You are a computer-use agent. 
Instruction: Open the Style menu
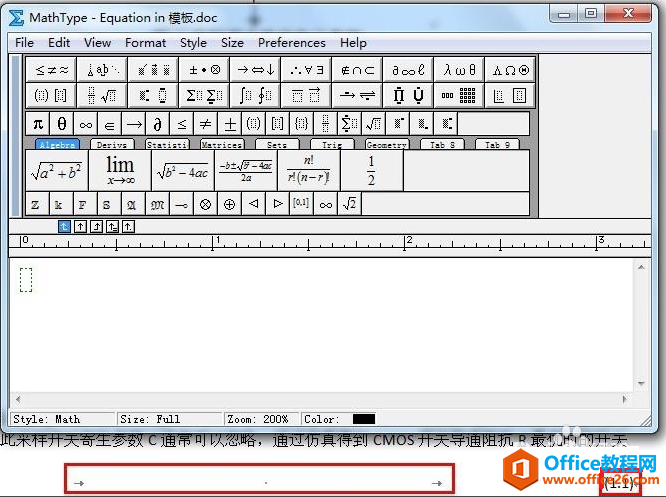click(x=193, y=43)
